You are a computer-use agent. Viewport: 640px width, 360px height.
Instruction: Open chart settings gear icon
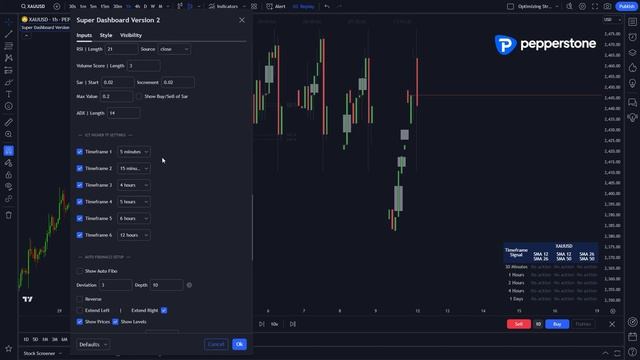[x=582, y=6]
